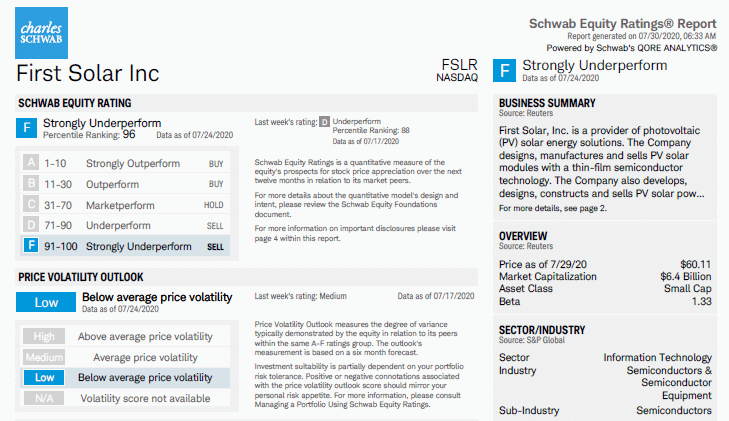Click the large Low badge above 'Data as of 07/24/2020'

(x=46, y=303)
